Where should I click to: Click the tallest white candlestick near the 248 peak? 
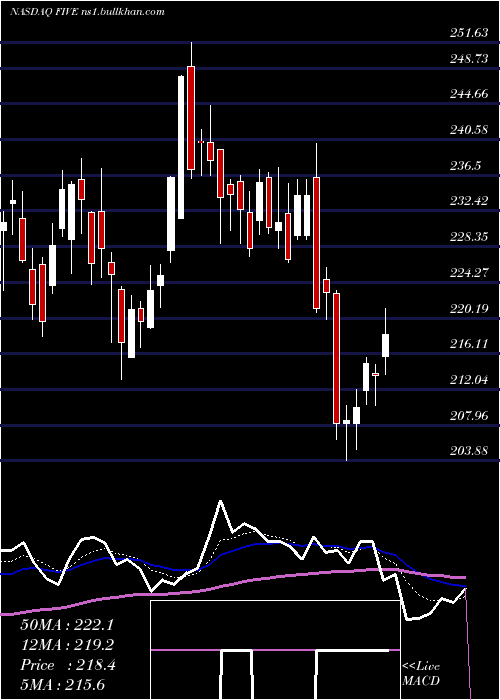[x=181, y=147]
